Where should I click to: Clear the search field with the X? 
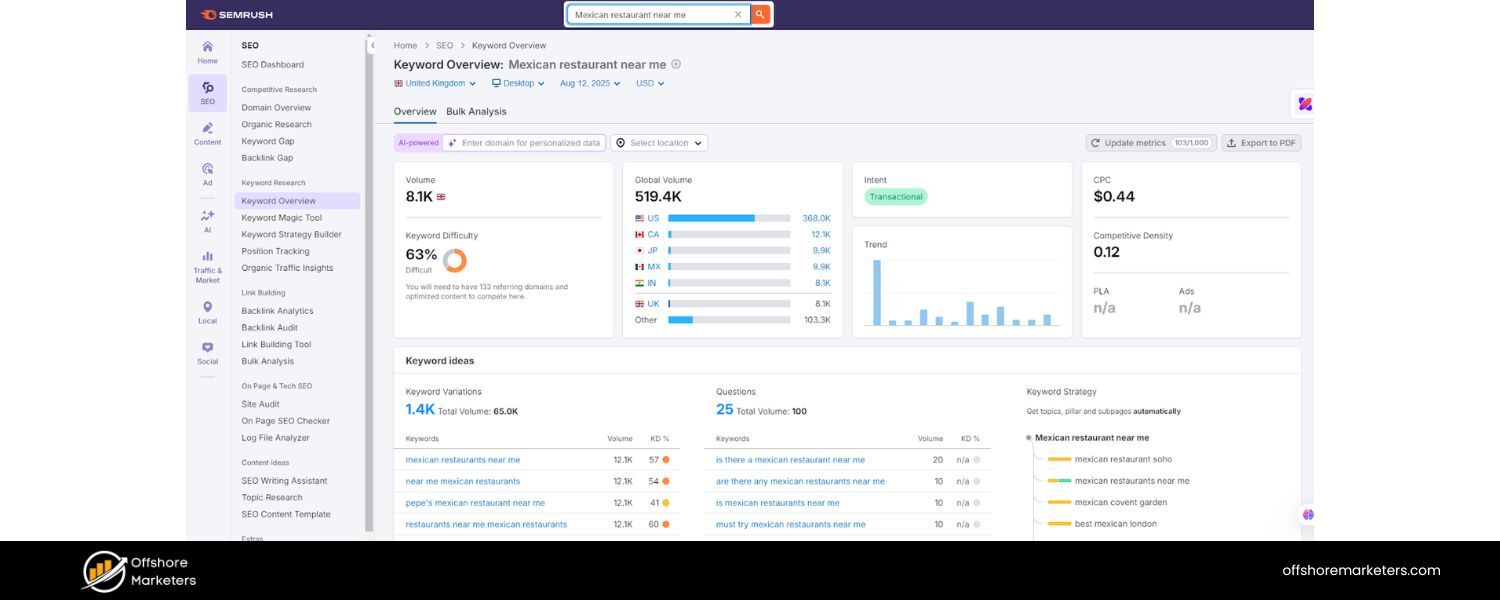coord(738,14)
